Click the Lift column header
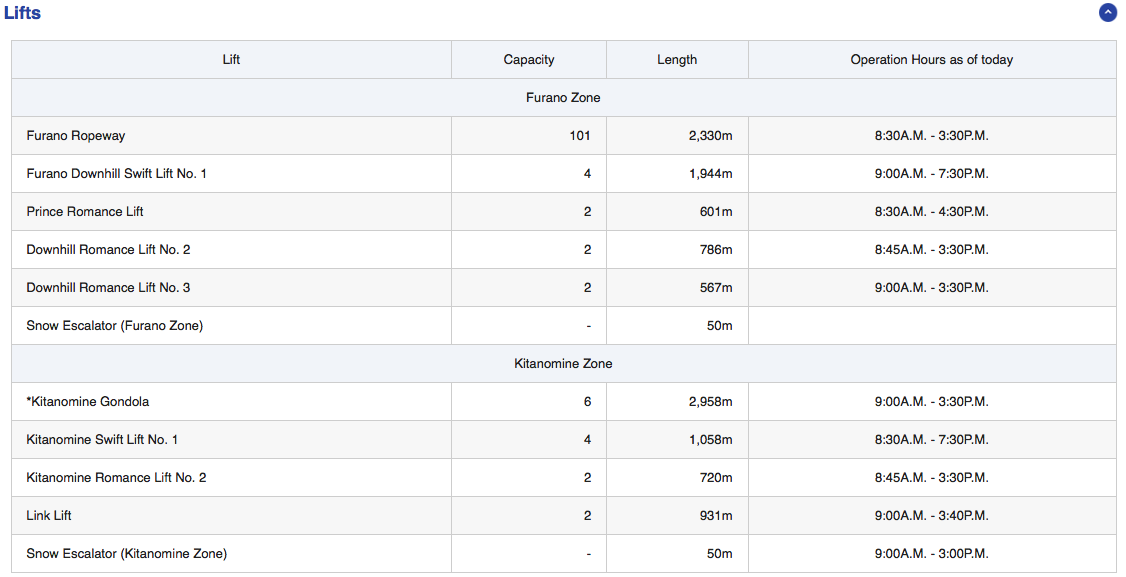Screen dimensions: 1126x577 [x=231, y=60]
